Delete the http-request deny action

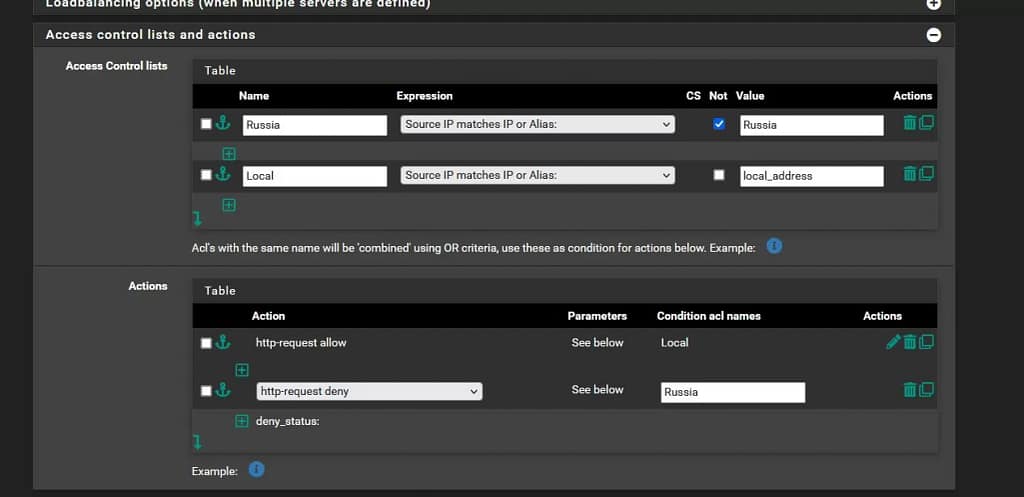[909, 390]
